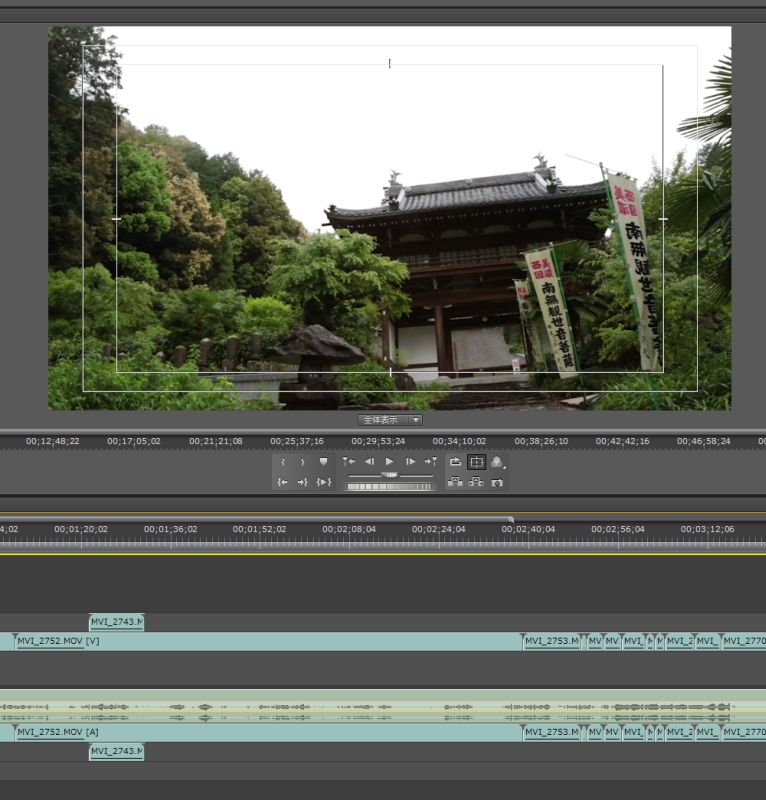
Task: Step back one frame
Action: (x=369, y=462)
